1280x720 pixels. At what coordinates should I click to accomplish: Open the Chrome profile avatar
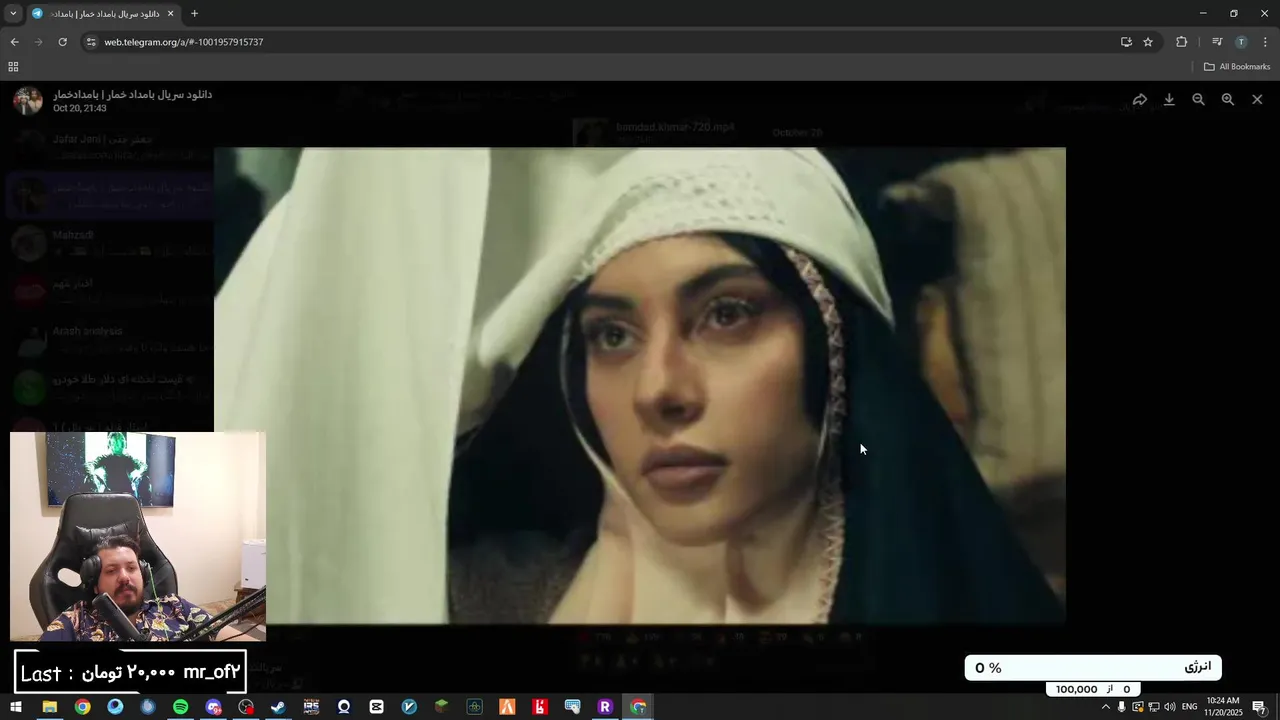click(x=1241, y=42)
